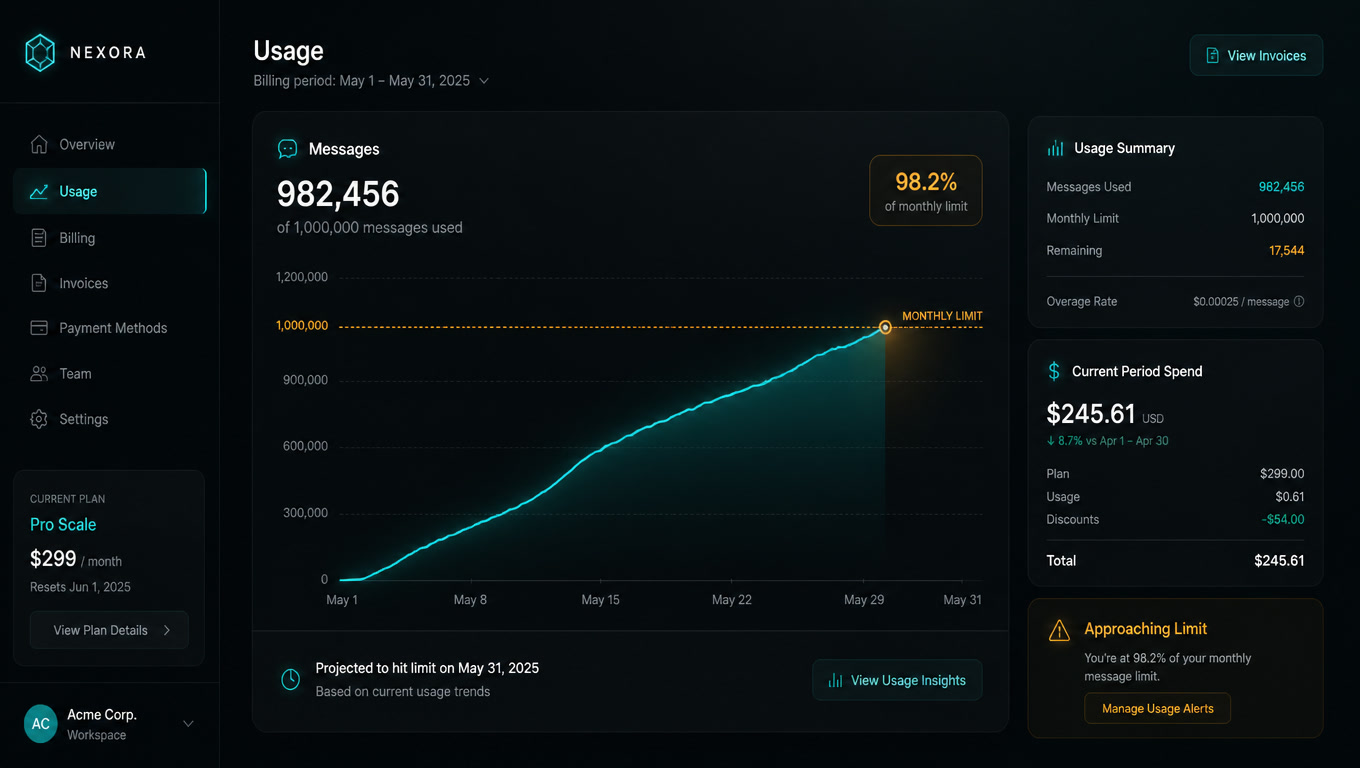Click the "8.7% vs Apr 1 – Apr 30" comparison
Viewport: 1360px width, 768px height.
click(1107, 441)
